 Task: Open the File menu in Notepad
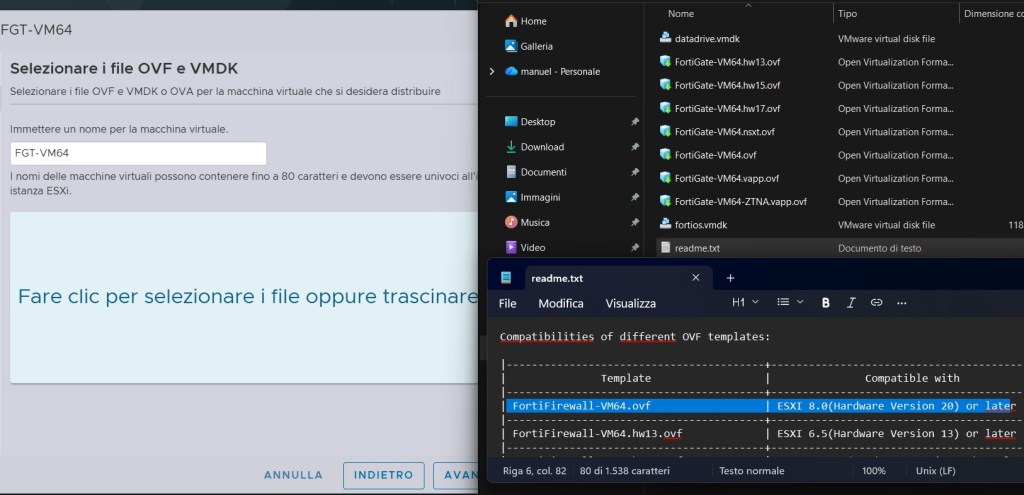[508, 303]
